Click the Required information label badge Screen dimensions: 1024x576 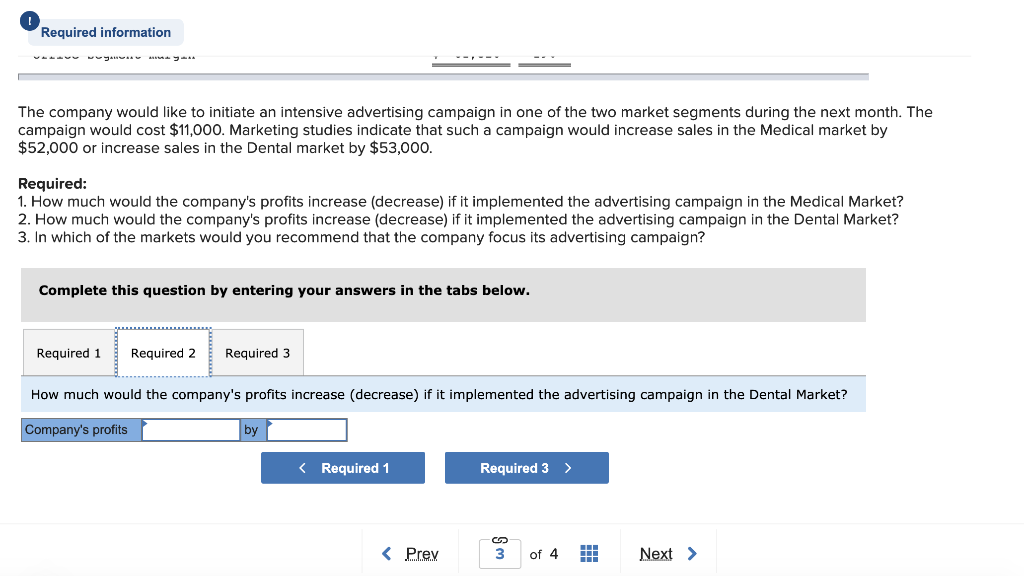(x=104, y=32)
